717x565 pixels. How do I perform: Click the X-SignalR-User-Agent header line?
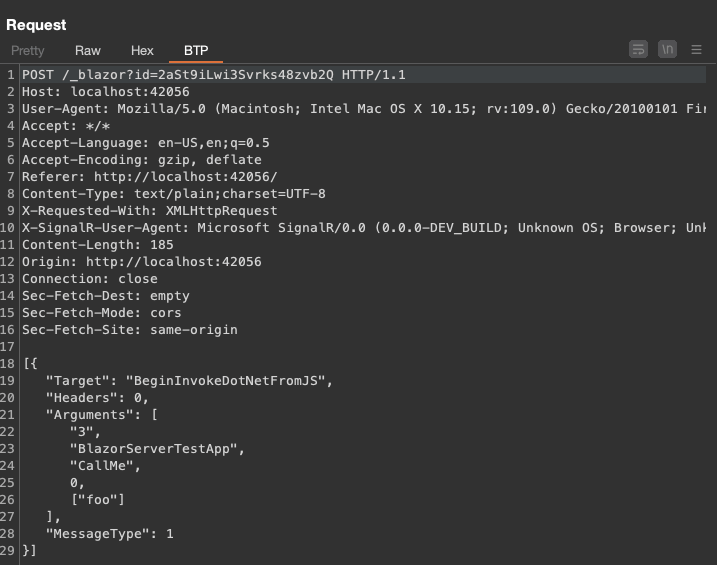click(364, 228)
